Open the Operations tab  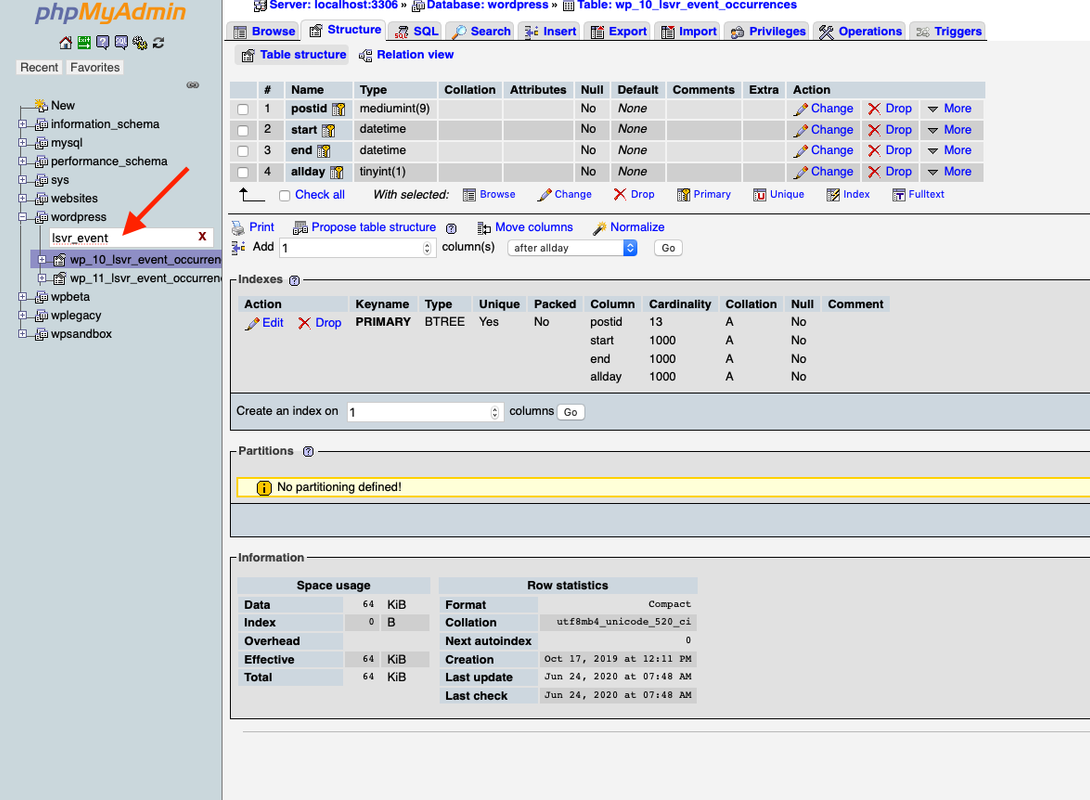[860, 31]
